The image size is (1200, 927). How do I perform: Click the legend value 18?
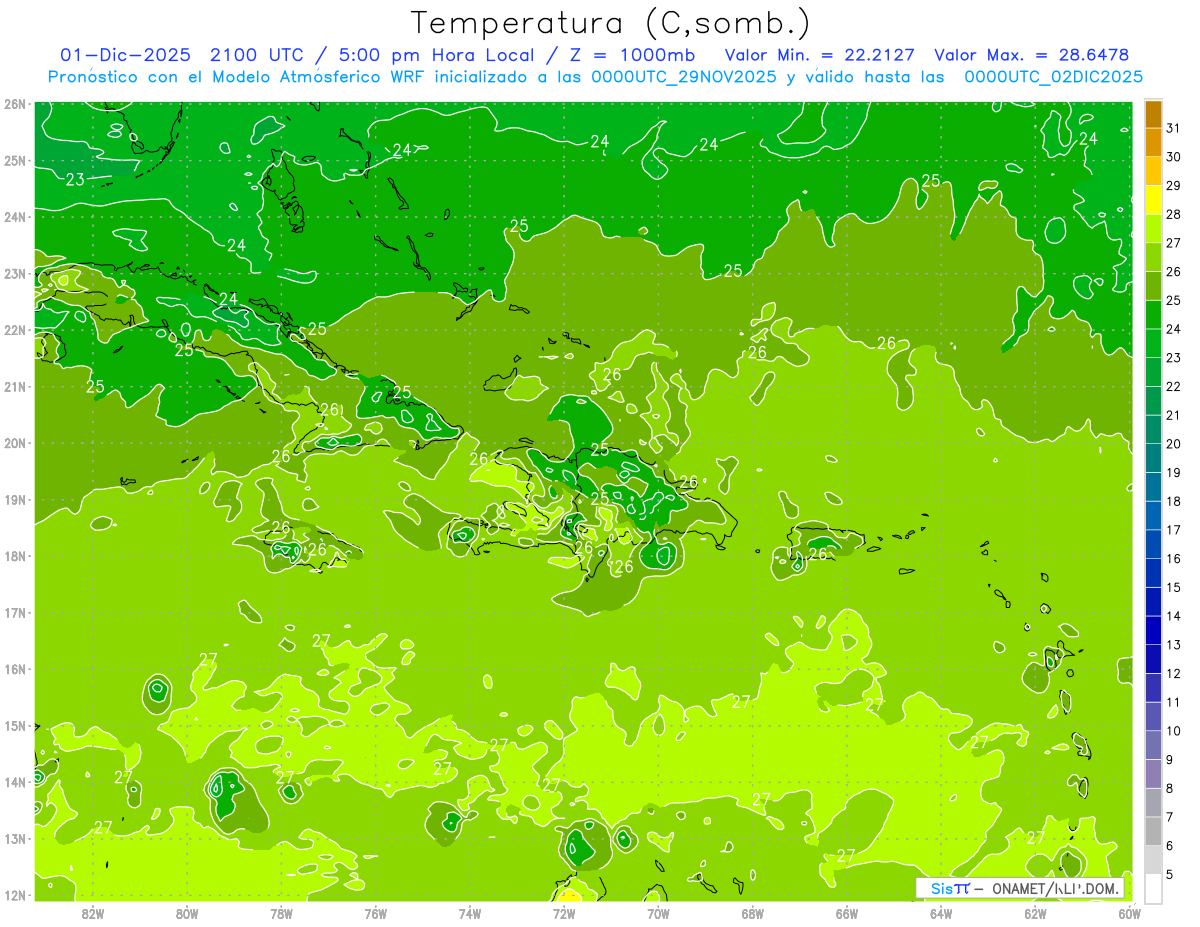pyautogui.click(x=1174, y=501)
